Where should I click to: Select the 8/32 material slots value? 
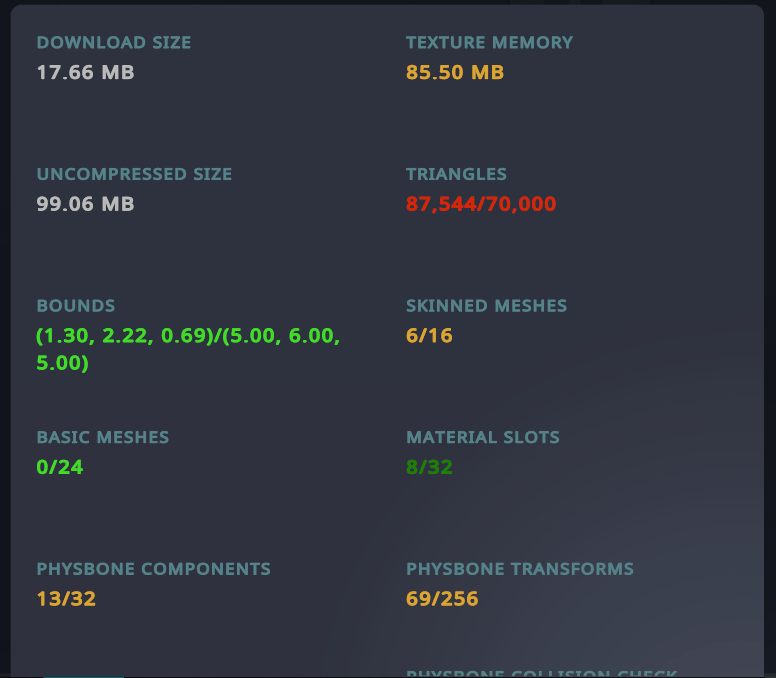[x=429, y=467]
